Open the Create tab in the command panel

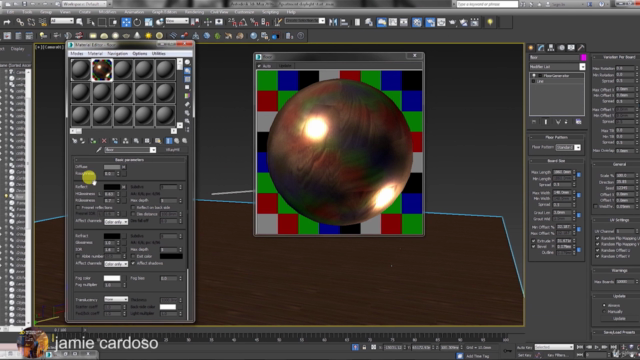531,48
